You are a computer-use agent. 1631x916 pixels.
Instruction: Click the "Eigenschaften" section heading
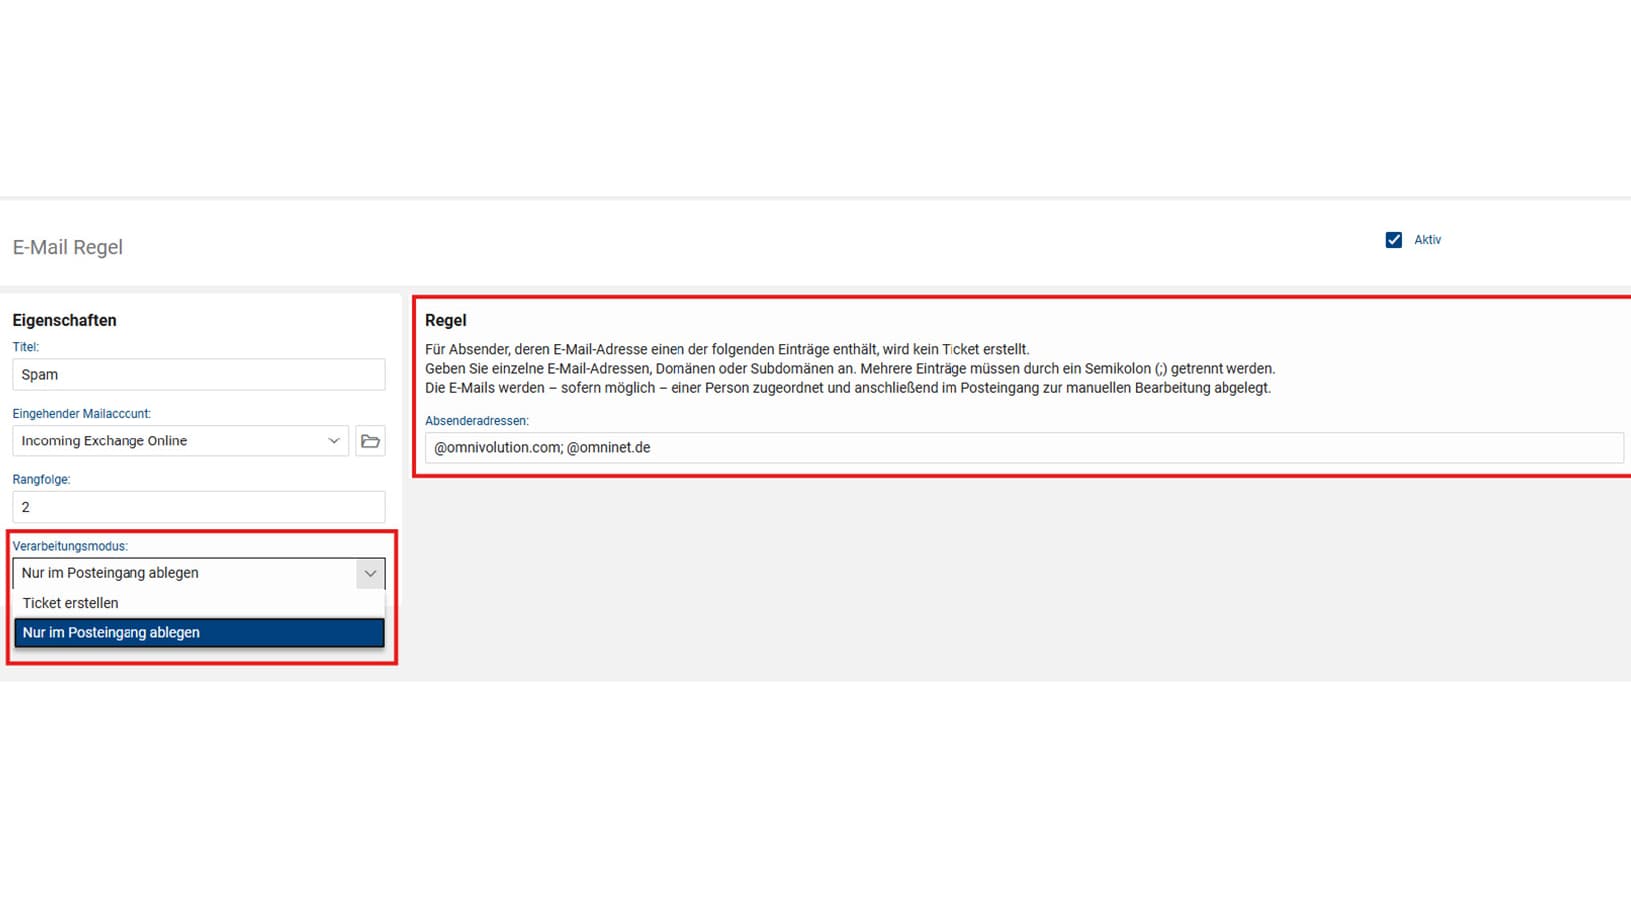[x=65, y=320]
